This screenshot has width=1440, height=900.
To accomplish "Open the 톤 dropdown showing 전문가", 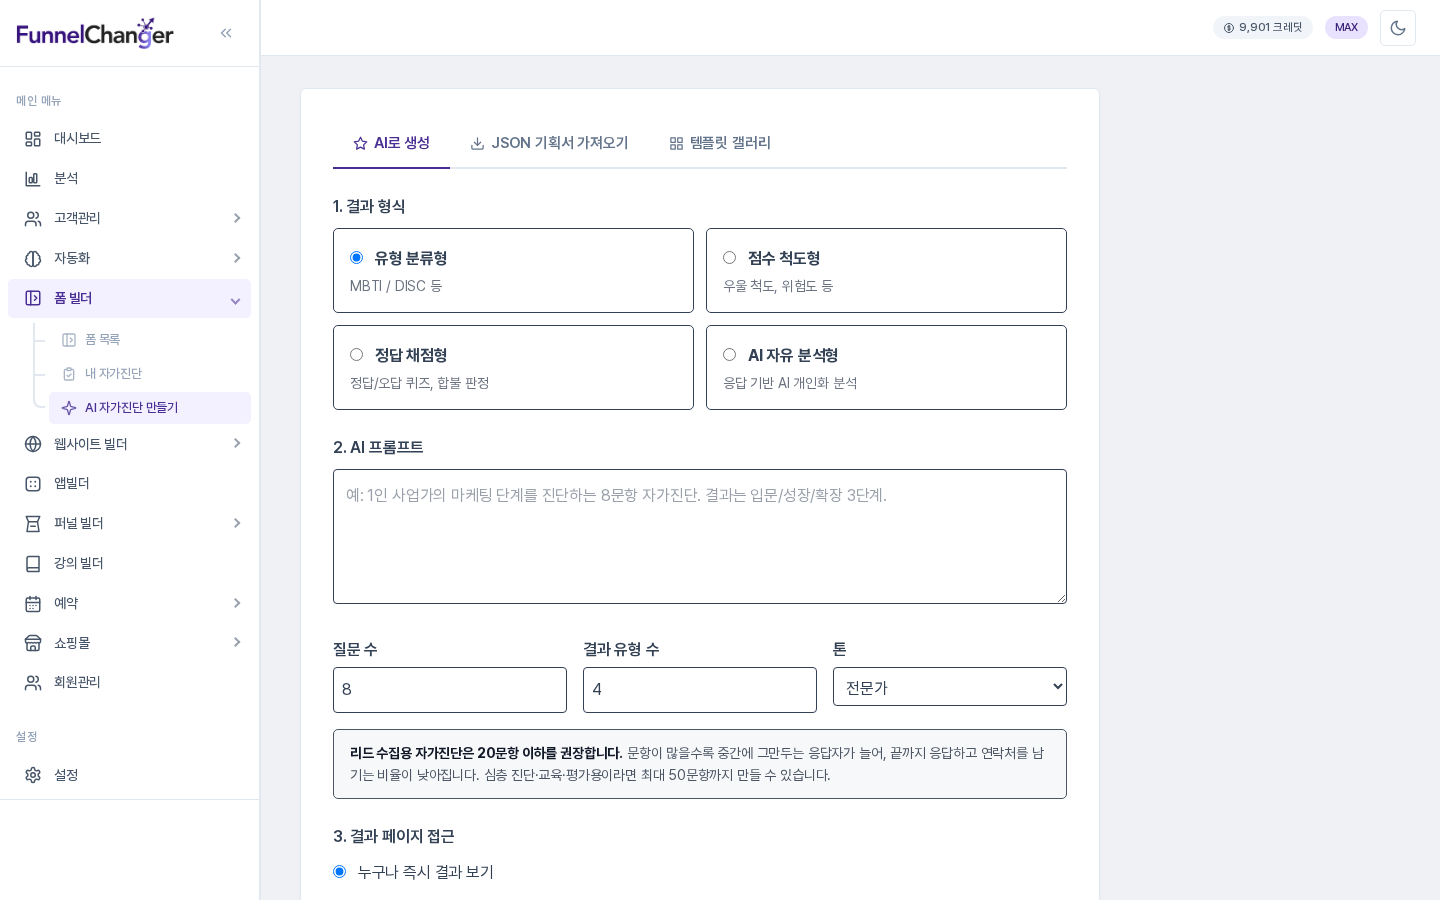I will (950, 687).
